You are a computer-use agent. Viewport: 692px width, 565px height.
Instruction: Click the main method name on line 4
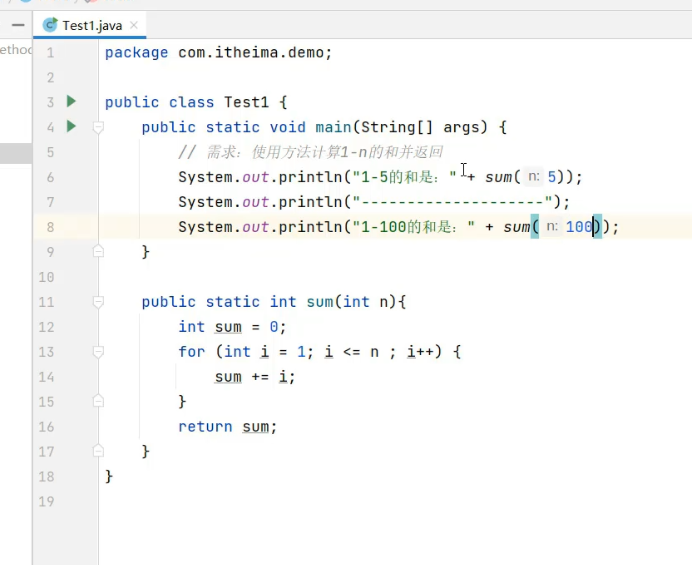tap(333, 127)
